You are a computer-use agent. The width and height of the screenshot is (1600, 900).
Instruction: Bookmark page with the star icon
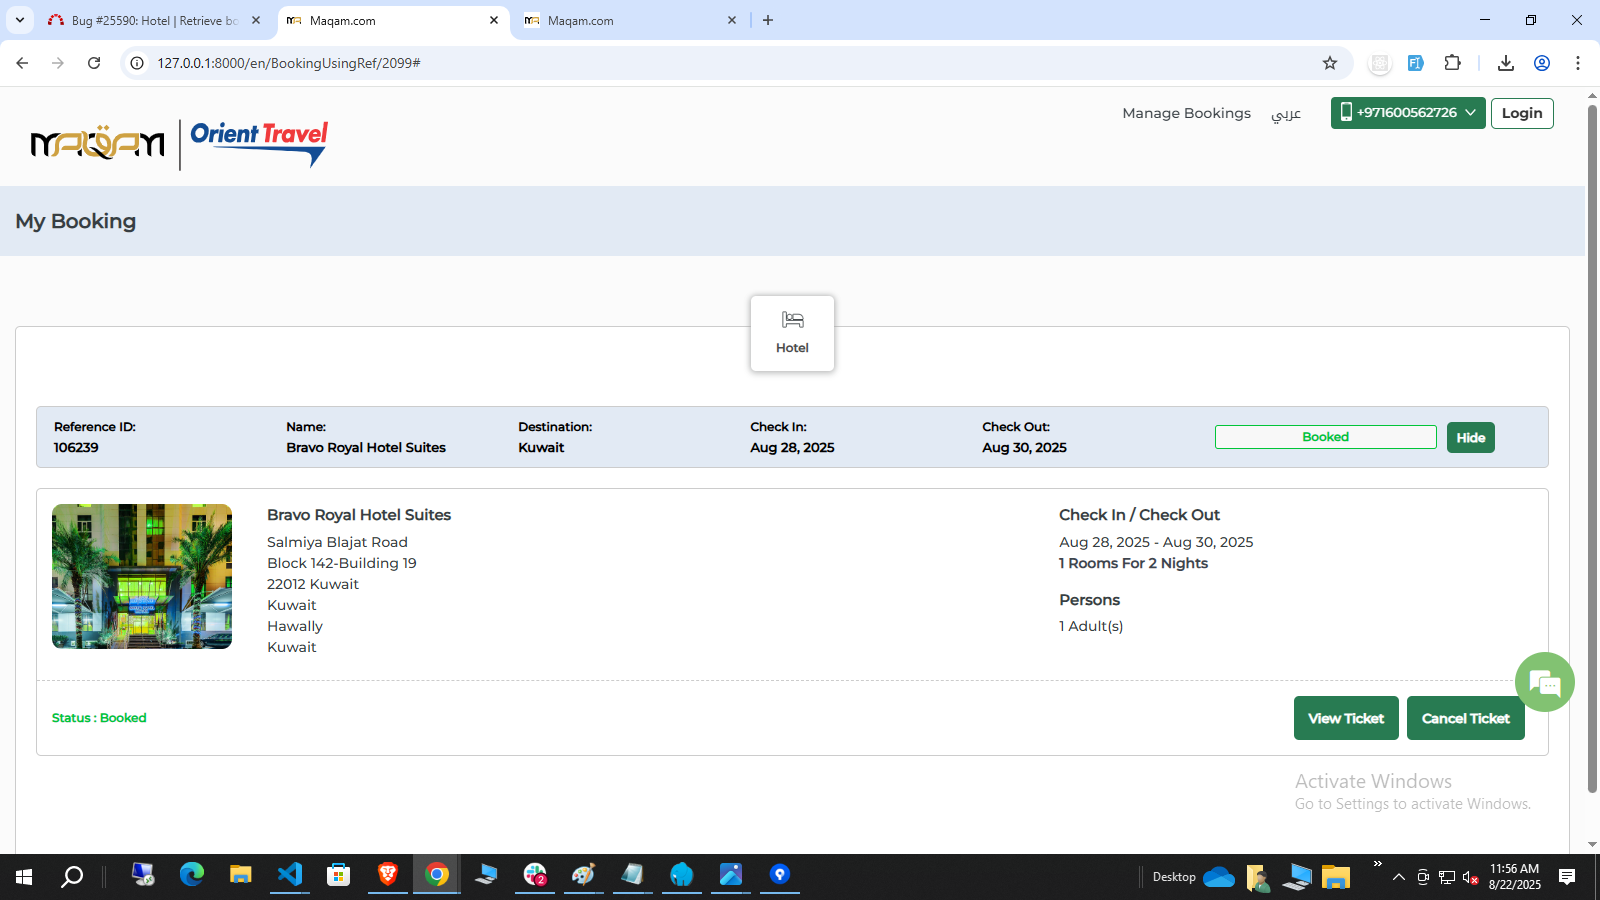[x=1329, y=63]
